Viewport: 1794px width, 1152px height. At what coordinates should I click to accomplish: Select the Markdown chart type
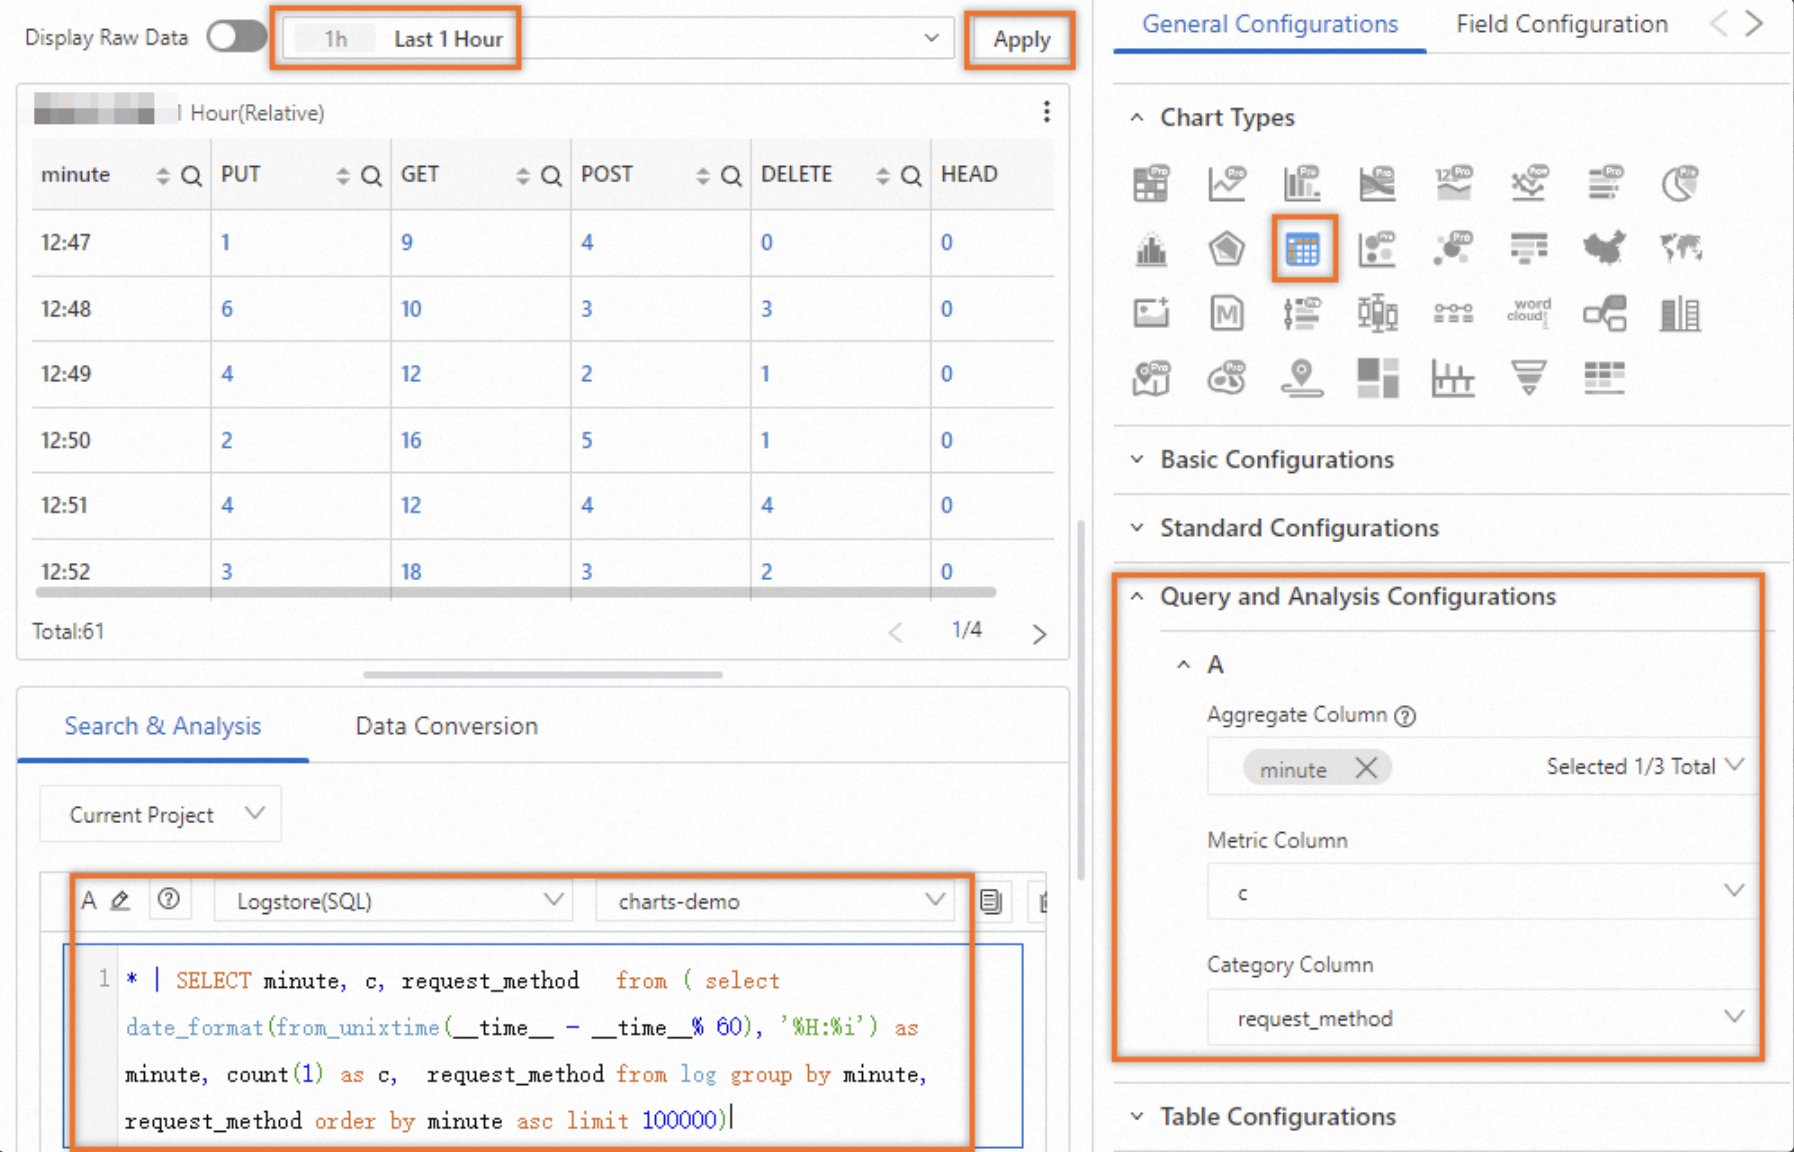point(1227,314)
